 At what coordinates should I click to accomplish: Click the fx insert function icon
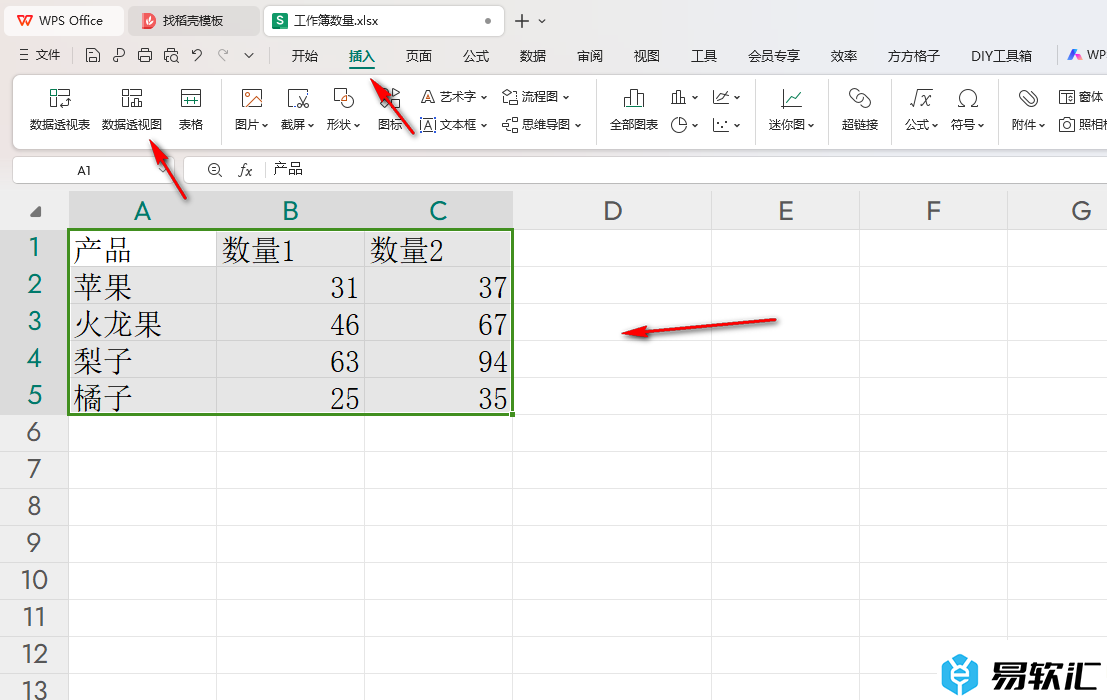(x=245, y=170)
